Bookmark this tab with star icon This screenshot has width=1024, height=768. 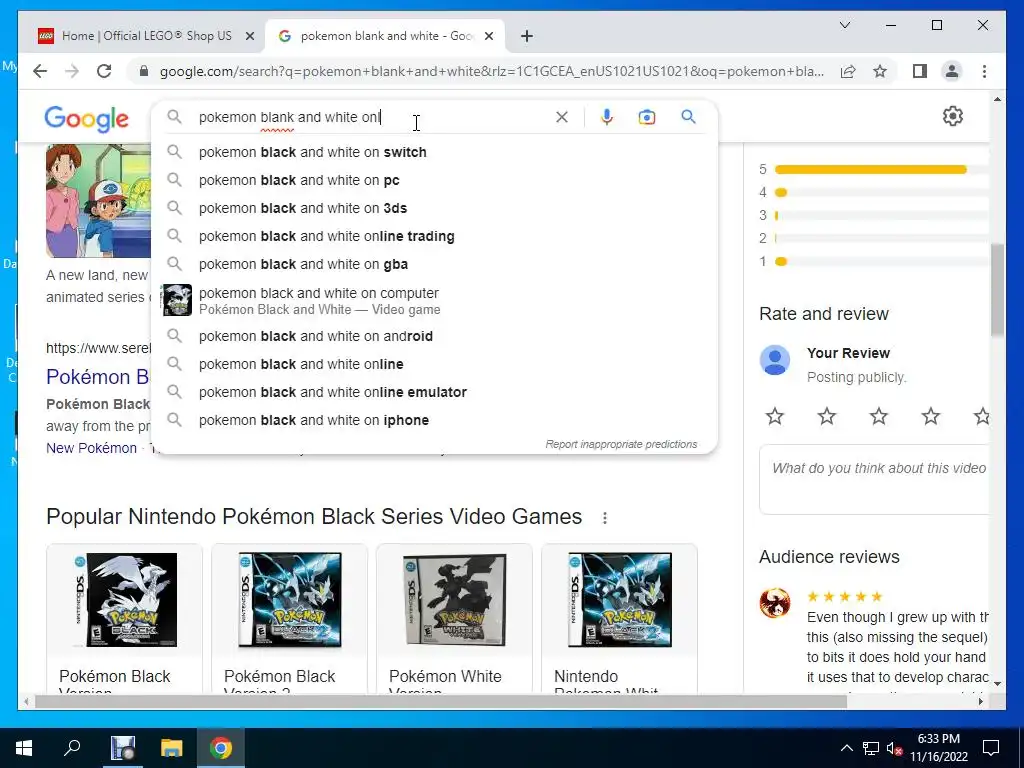(x=880, y=71)
